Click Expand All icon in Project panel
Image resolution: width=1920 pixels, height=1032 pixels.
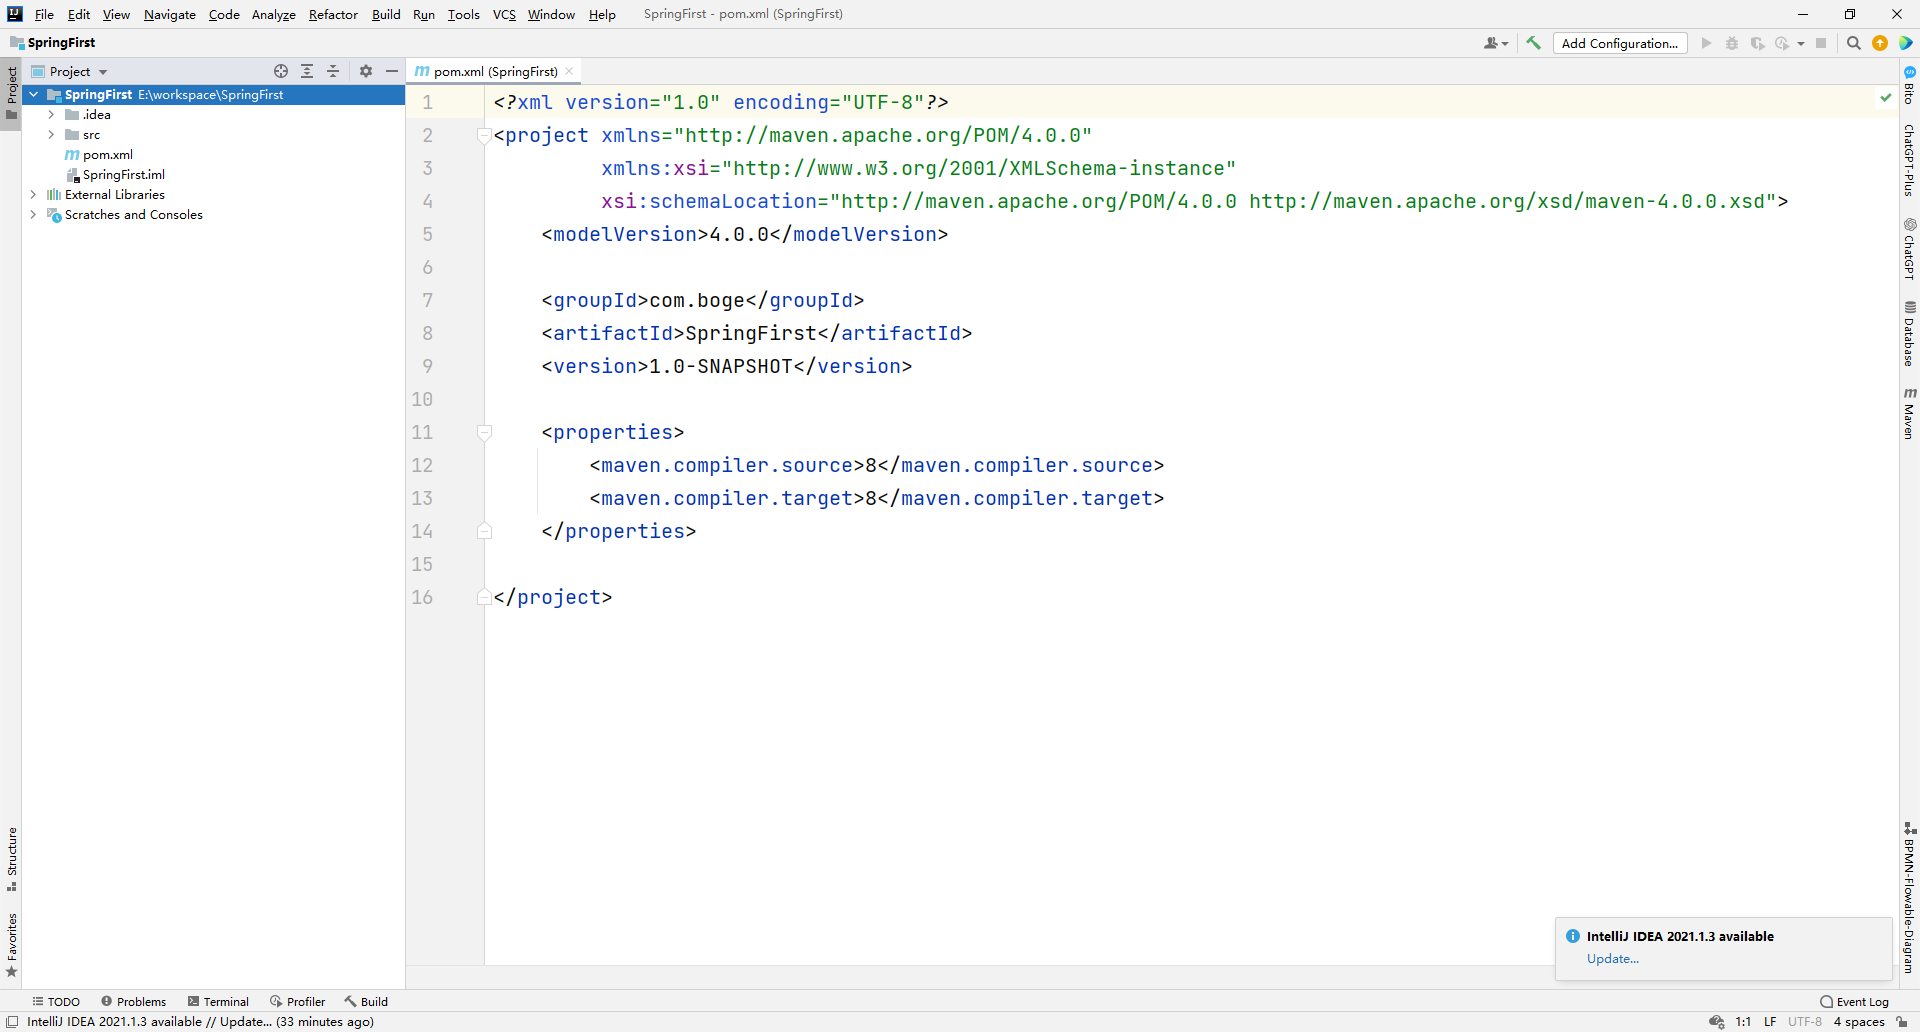(307, 71)
